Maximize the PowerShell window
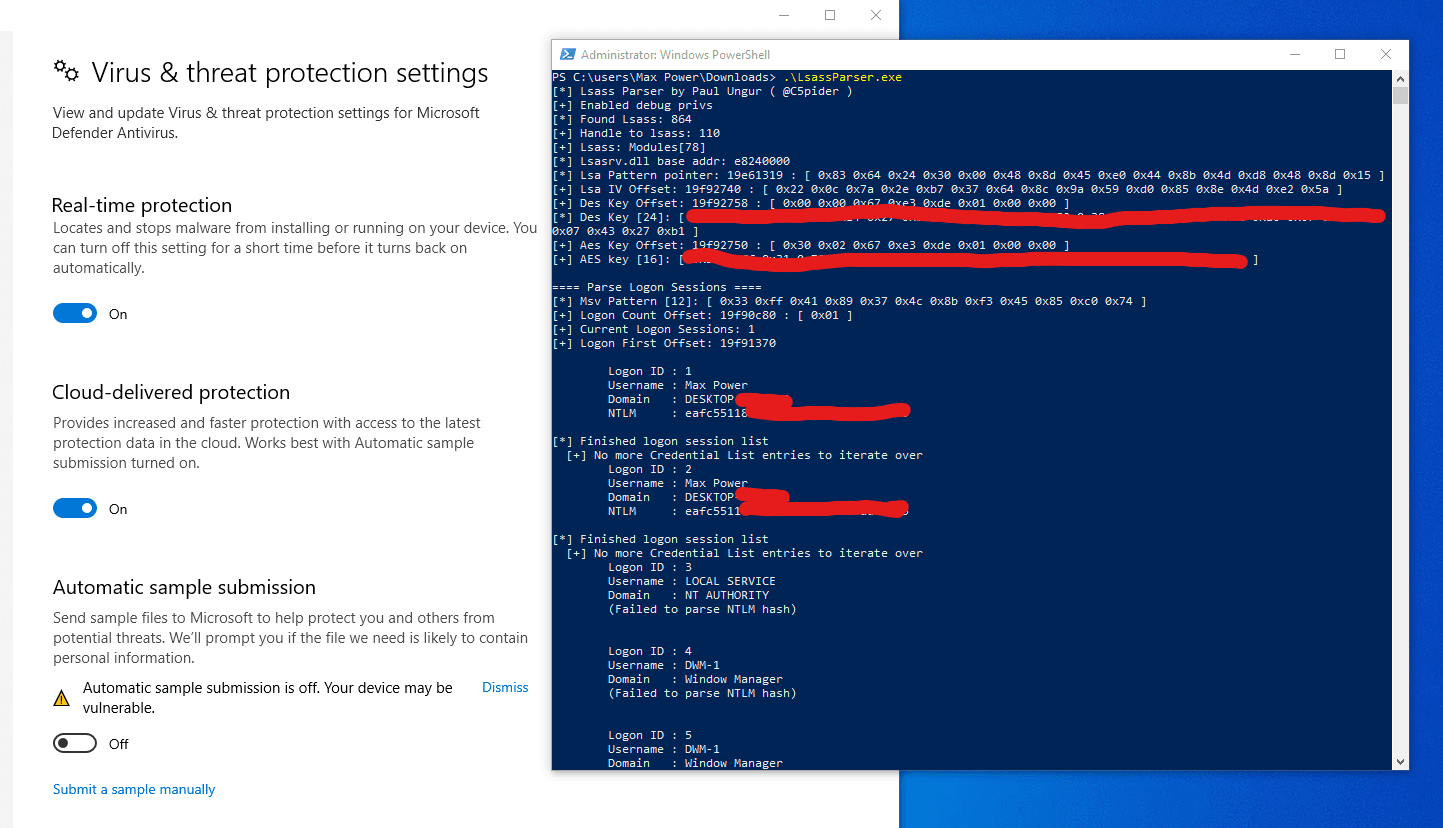The image size is (1443, 828). 1340,55
